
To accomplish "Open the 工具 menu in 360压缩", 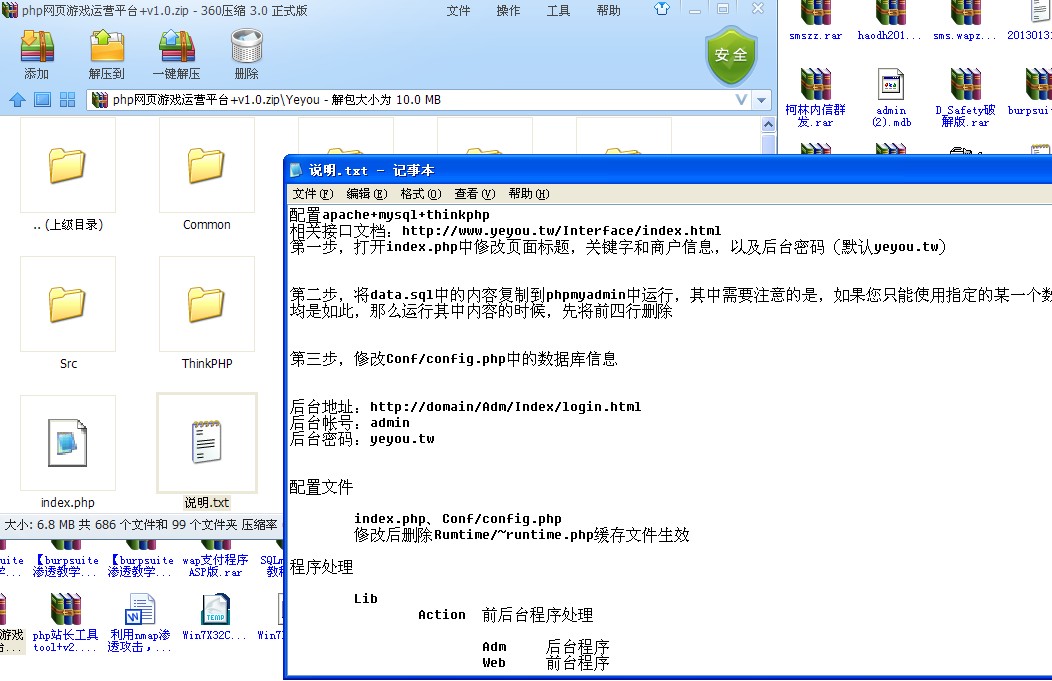I will tap(558, 11).
